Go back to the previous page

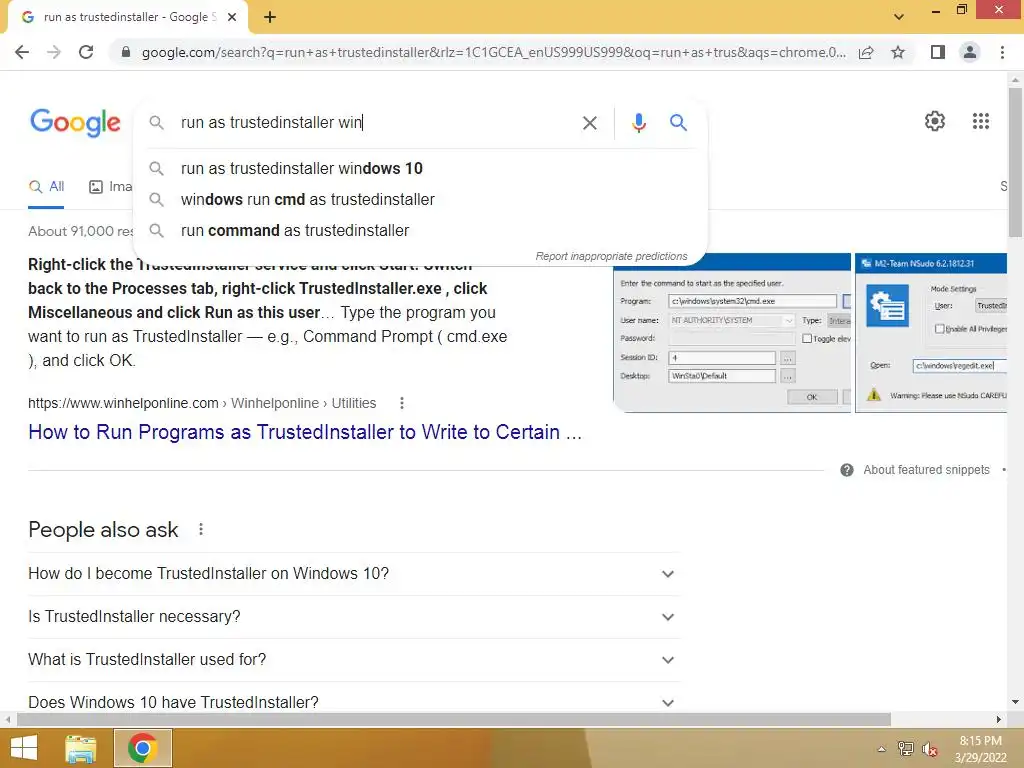tap(22, 52)
